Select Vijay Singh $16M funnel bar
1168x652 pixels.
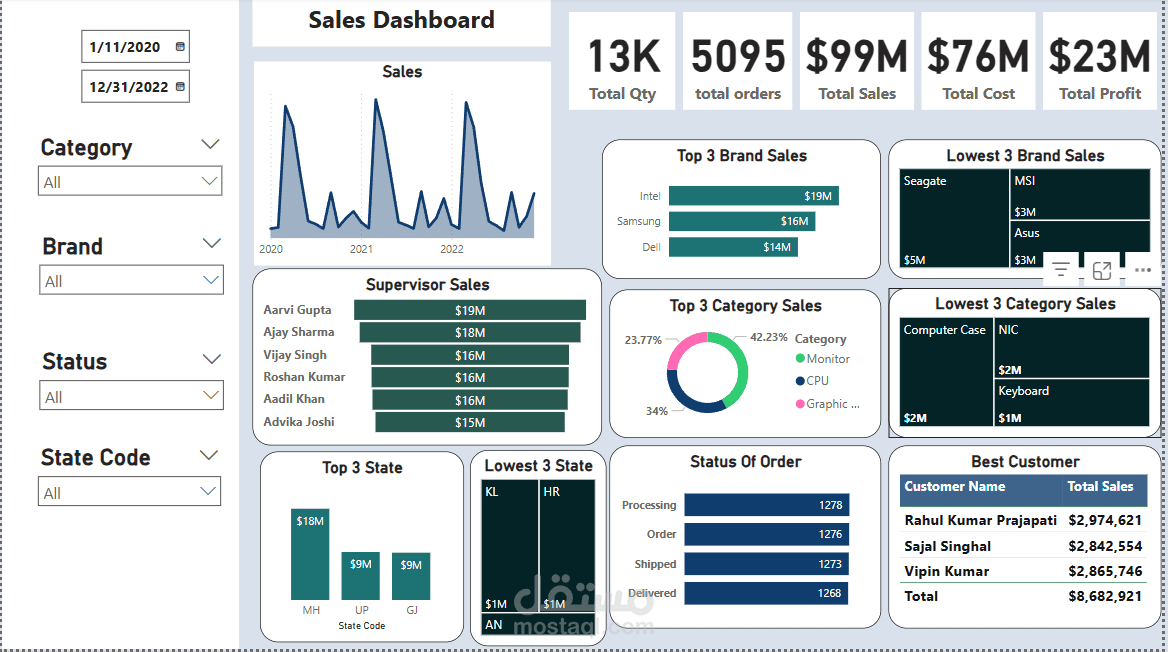tap(470, 355)
